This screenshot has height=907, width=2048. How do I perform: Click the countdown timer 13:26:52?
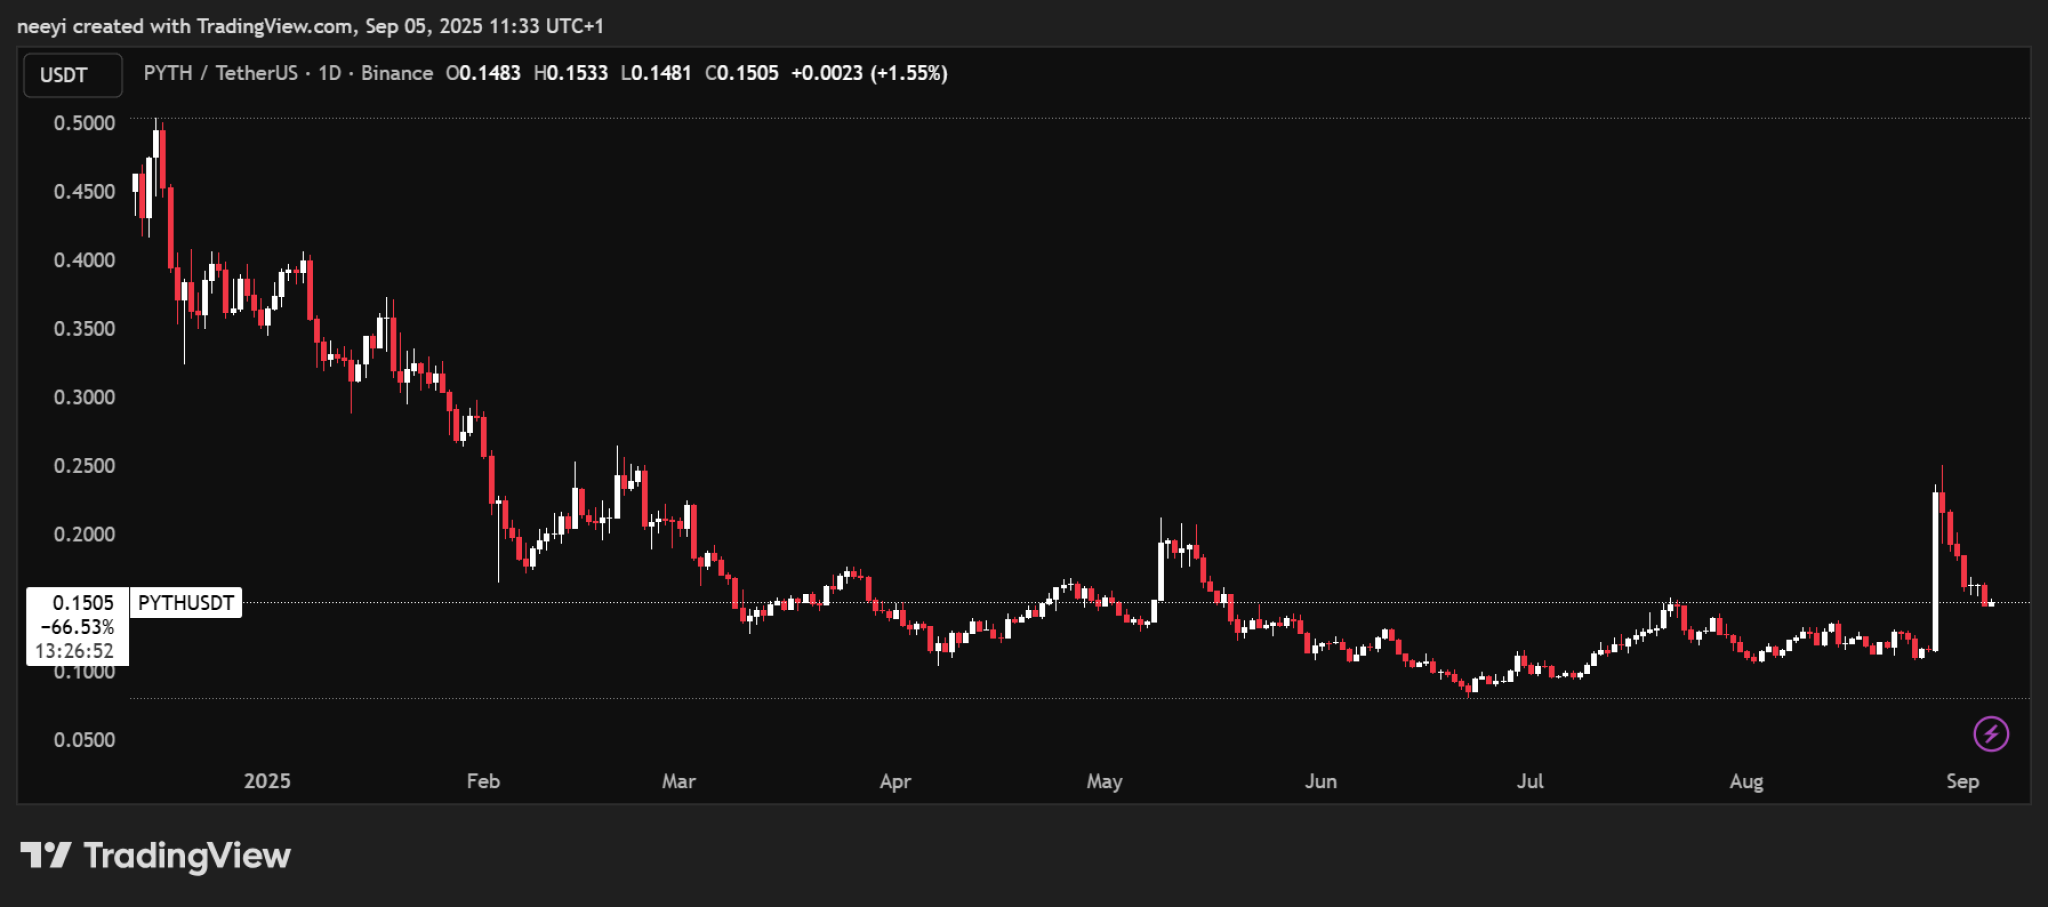pyautogui.click(x=76, y=653)
